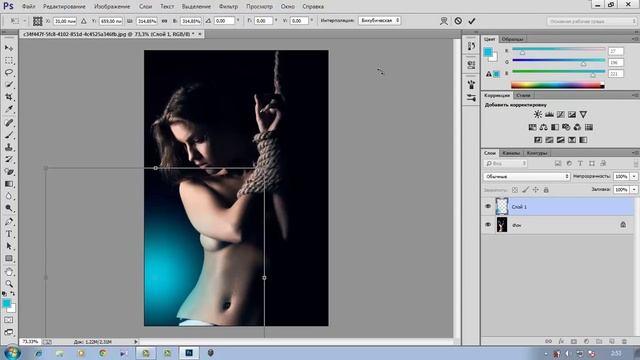This screenshot has width=640, height=360.
Task: Click foreground color in Color panel
Action: 488,52
